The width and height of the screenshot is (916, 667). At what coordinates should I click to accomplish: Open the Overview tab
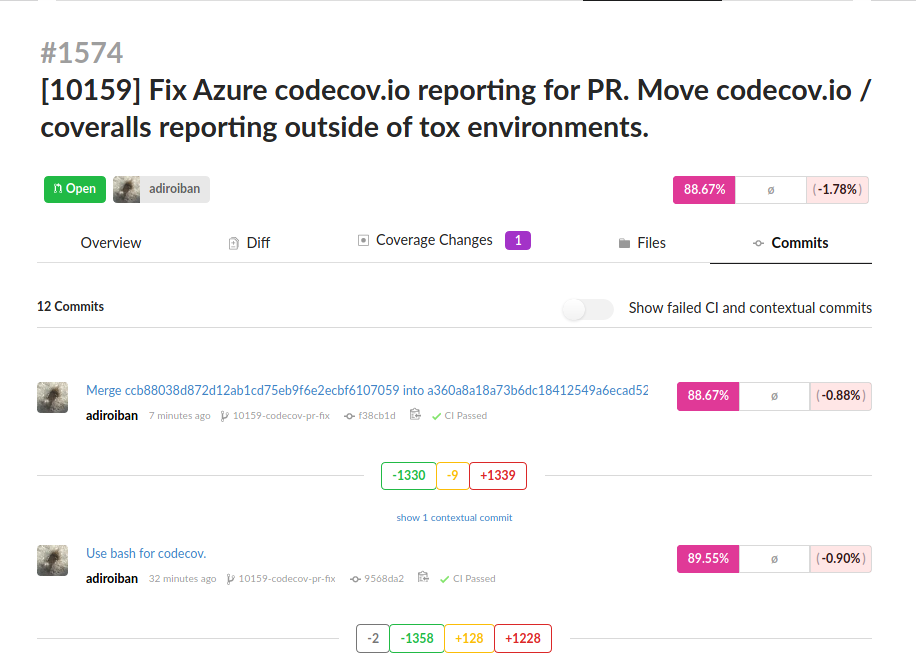click(x=111, y=243)
